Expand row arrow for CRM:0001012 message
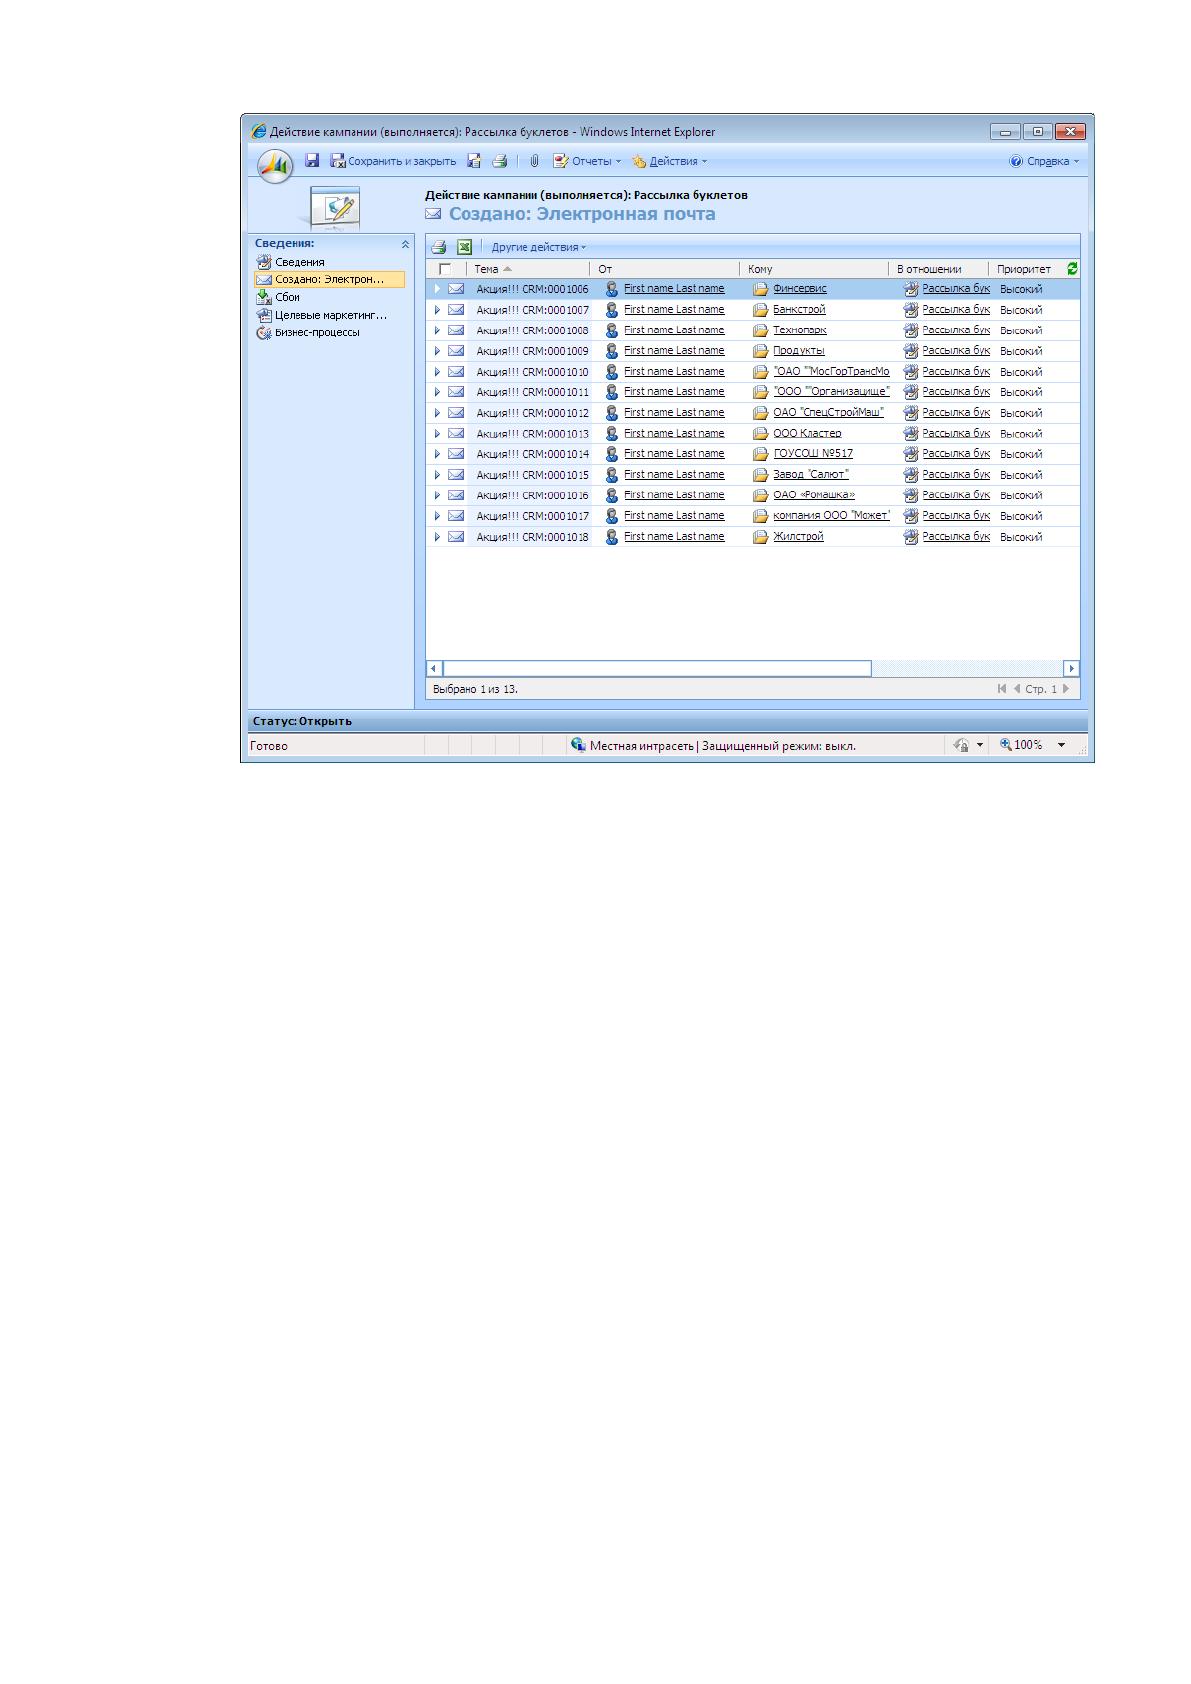The width and height of the screenshot is (1191, 1684). [437, 413]
